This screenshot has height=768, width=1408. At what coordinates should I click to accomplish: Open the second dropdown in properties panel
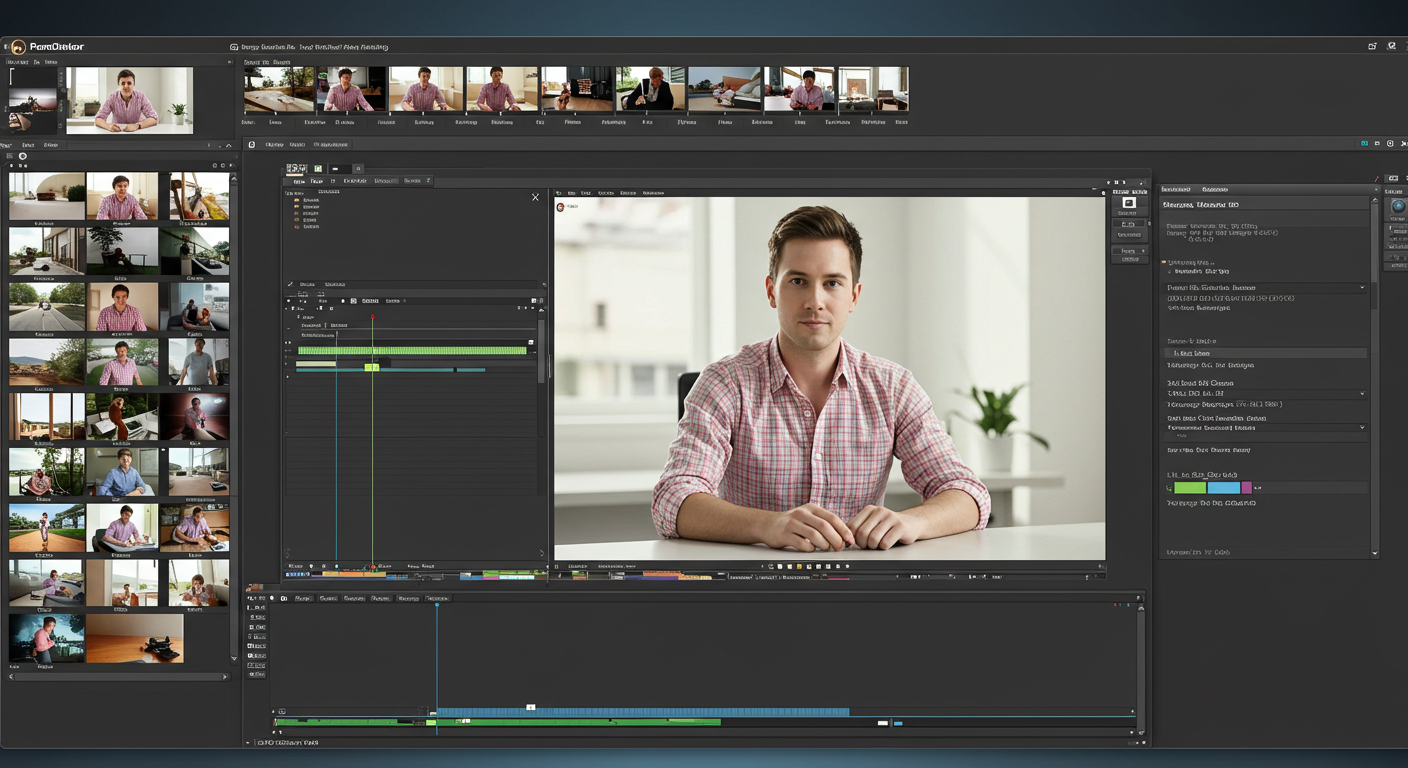[1267, 394]
